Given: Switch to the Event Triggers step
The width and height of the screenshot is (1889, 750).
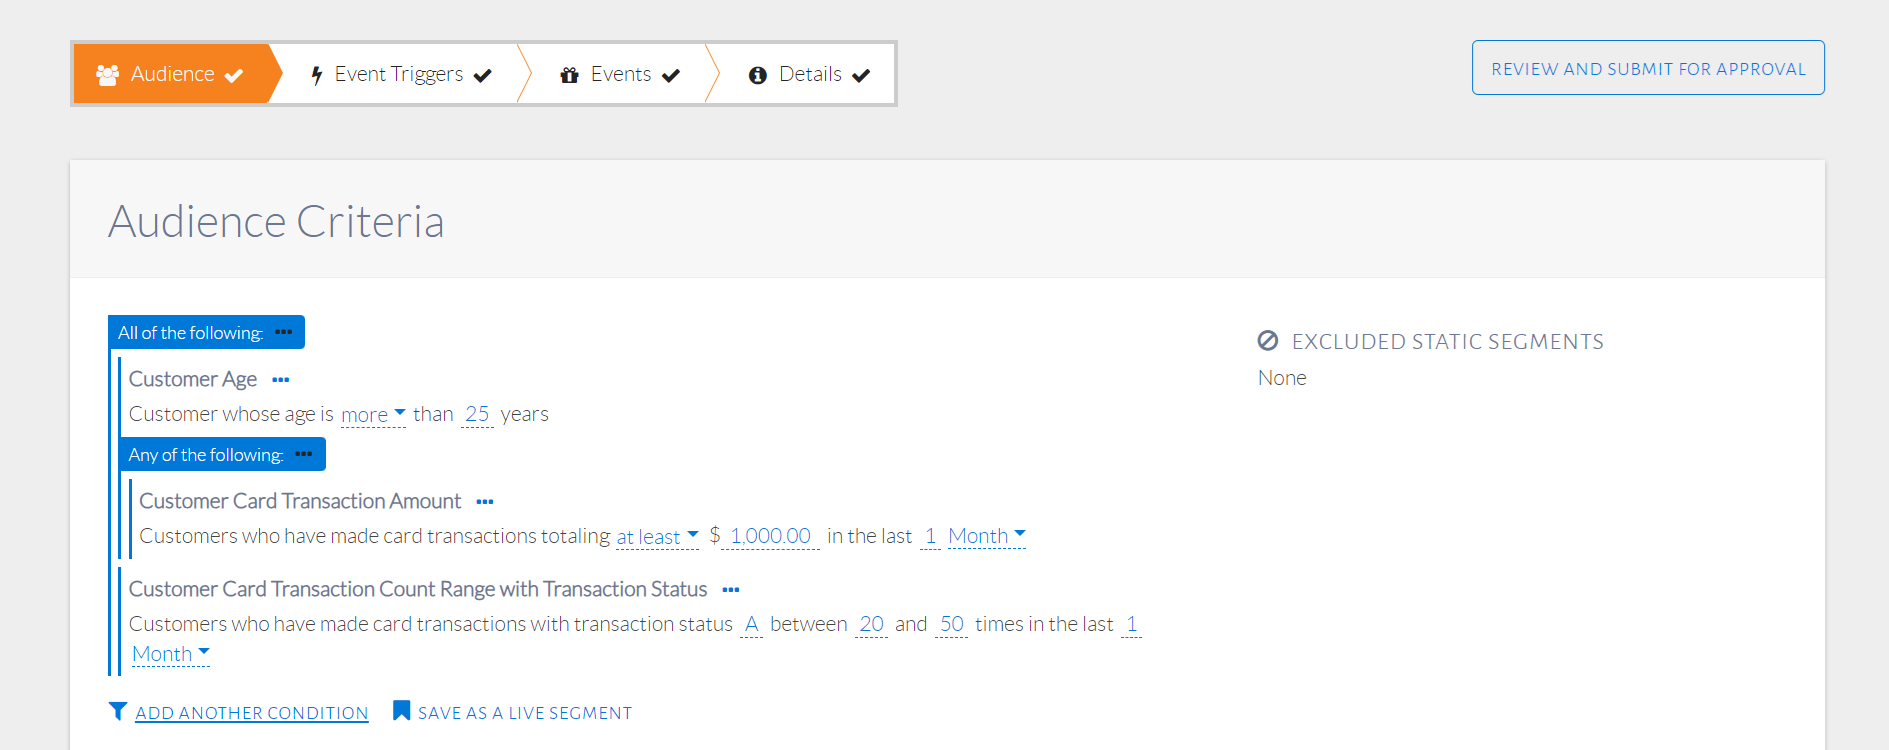Looking at the screenshot, I should (399, 74).
